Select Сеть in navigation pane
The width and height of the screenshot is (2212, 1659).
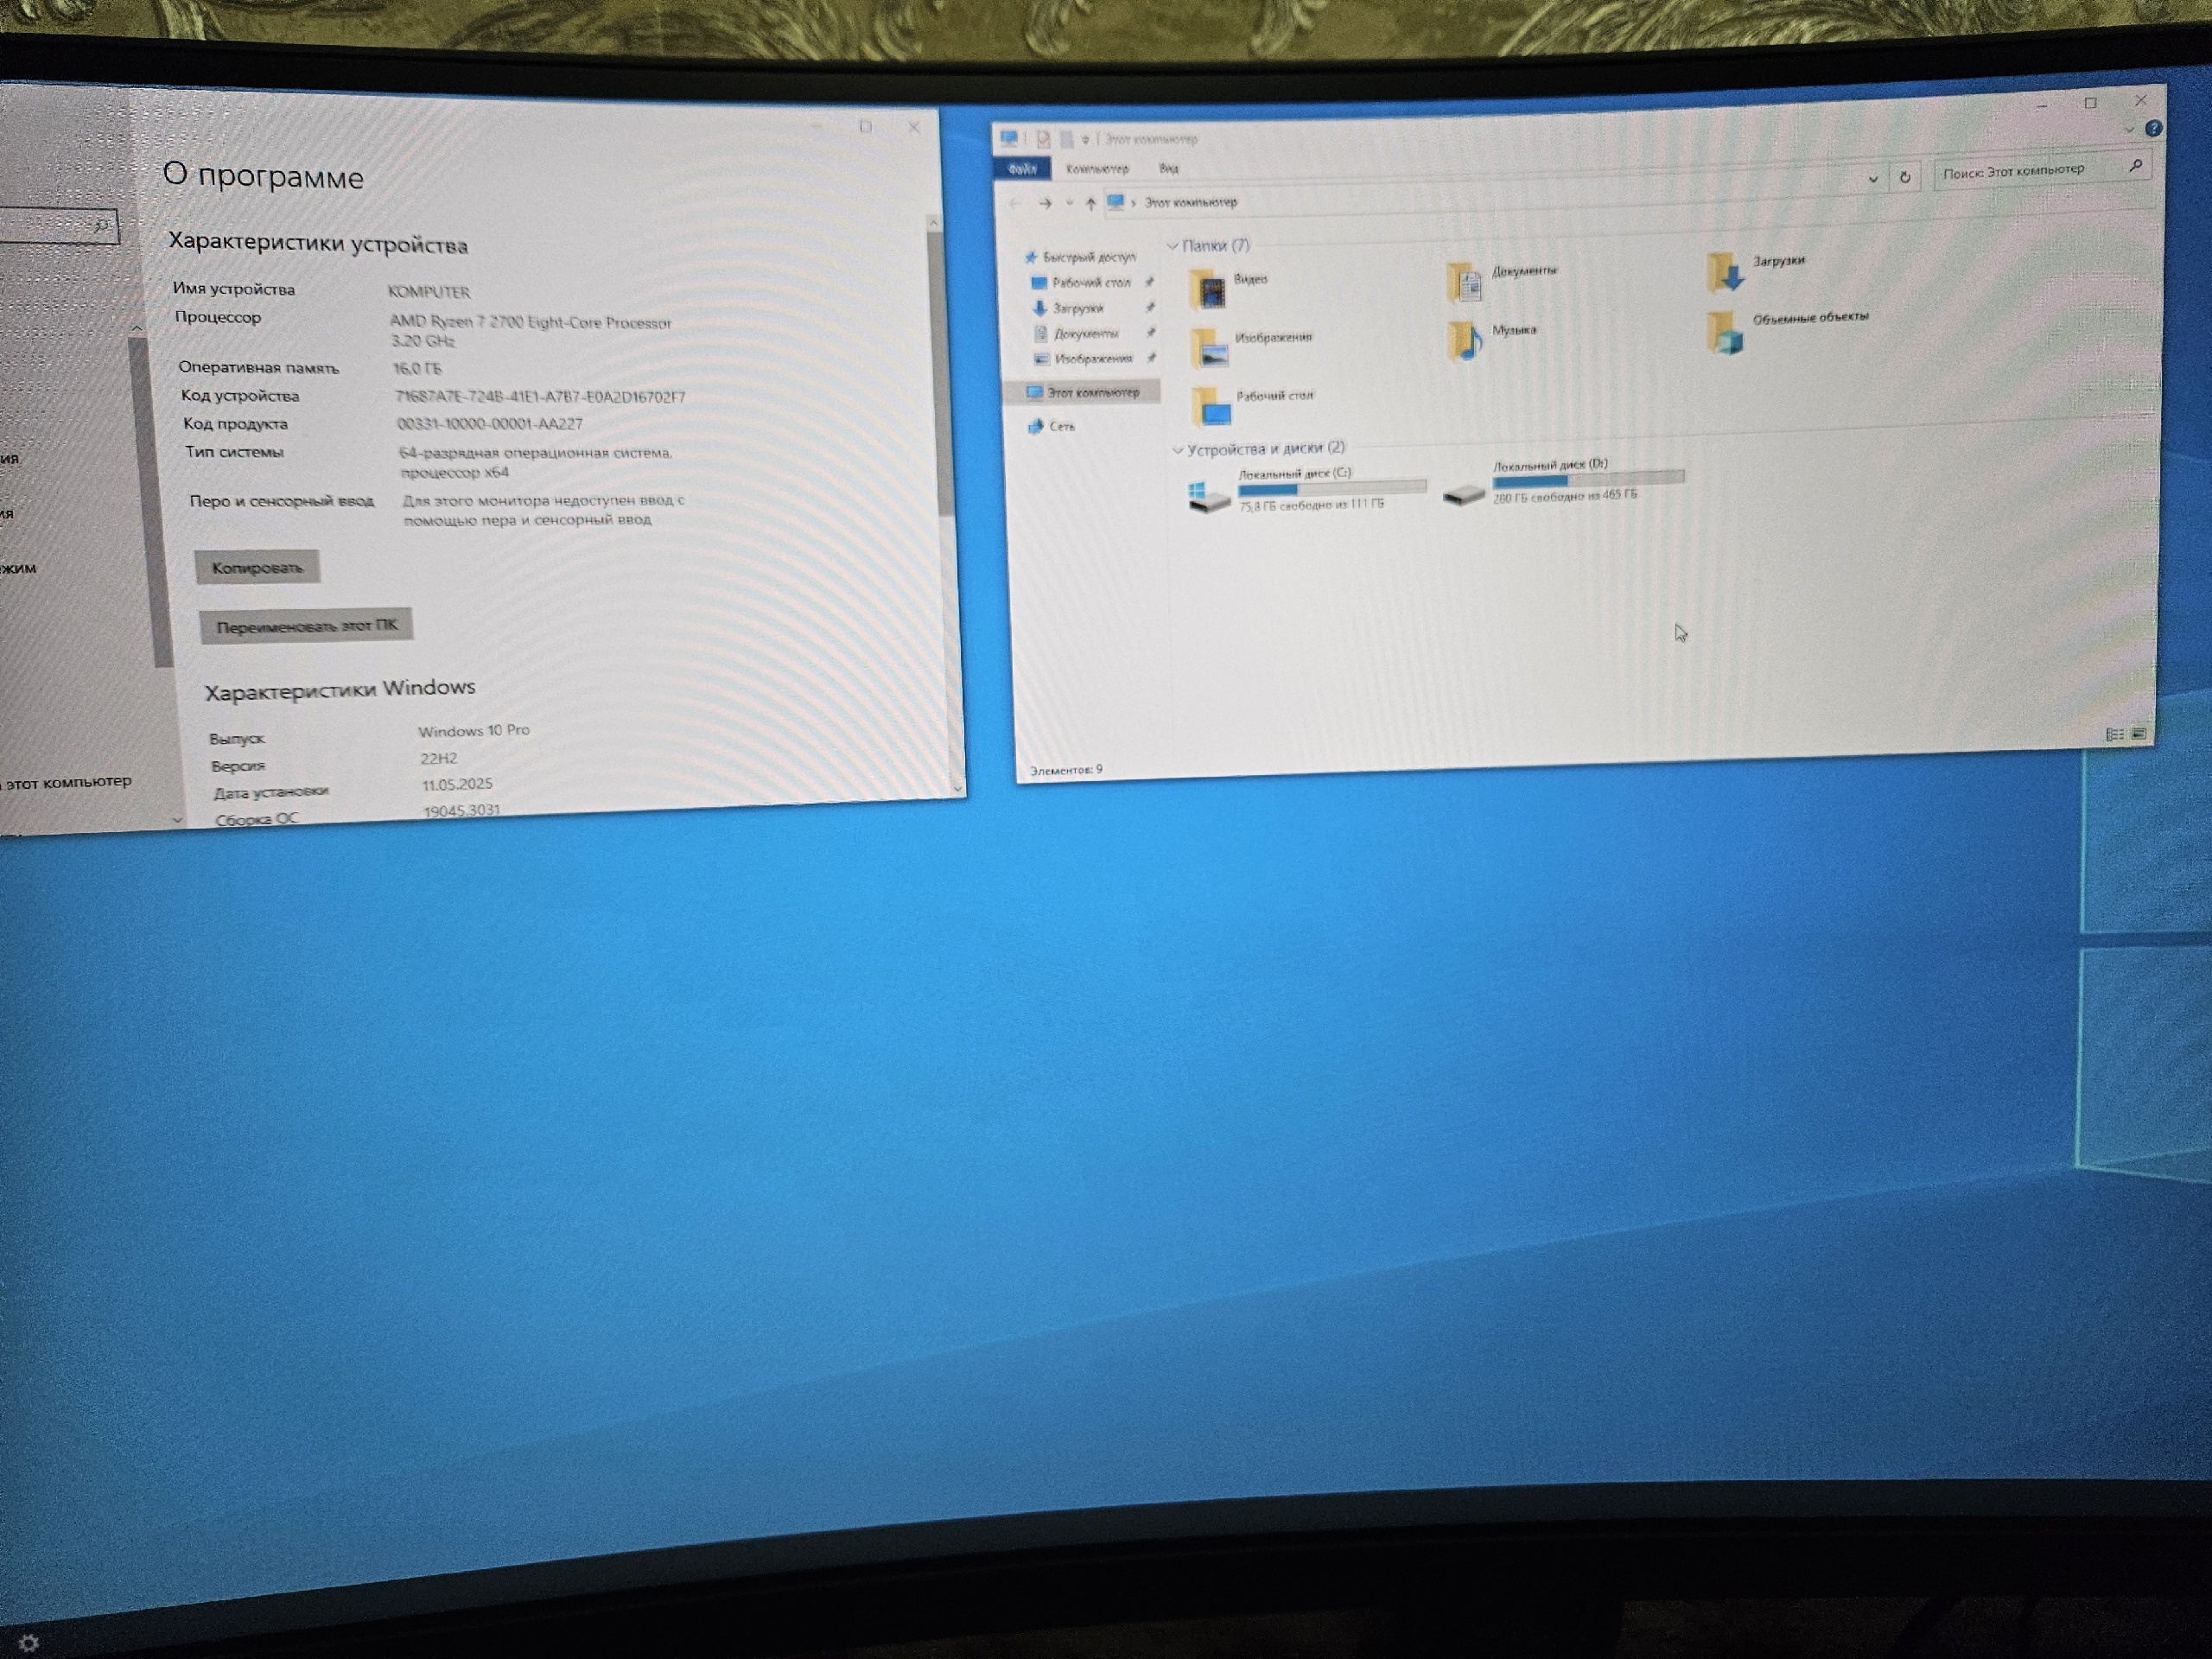pyautogui.click(x=1051, y=426)
